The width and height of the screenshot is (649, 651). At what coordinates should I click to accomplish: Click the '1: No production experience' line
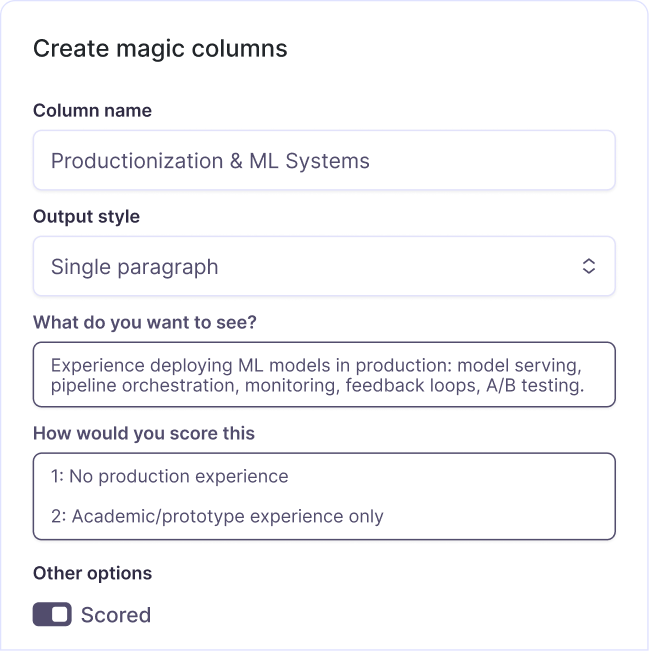(169, 476)
